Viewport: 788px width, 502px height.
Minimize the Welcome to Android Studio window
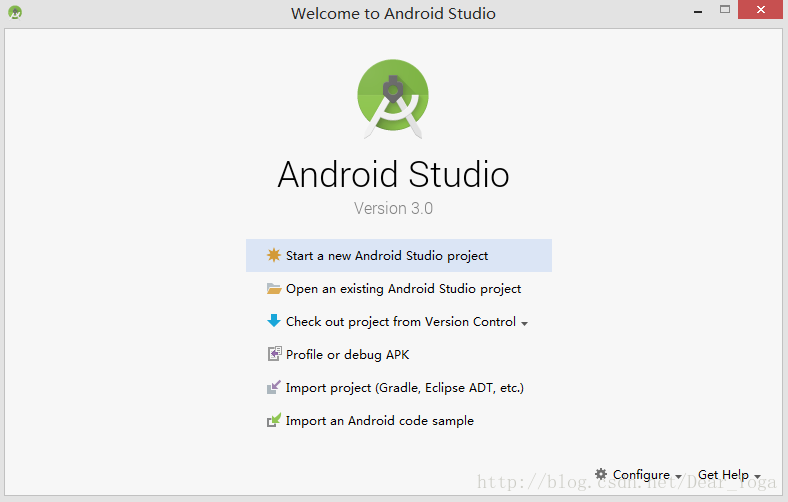(x=698, y=10)
